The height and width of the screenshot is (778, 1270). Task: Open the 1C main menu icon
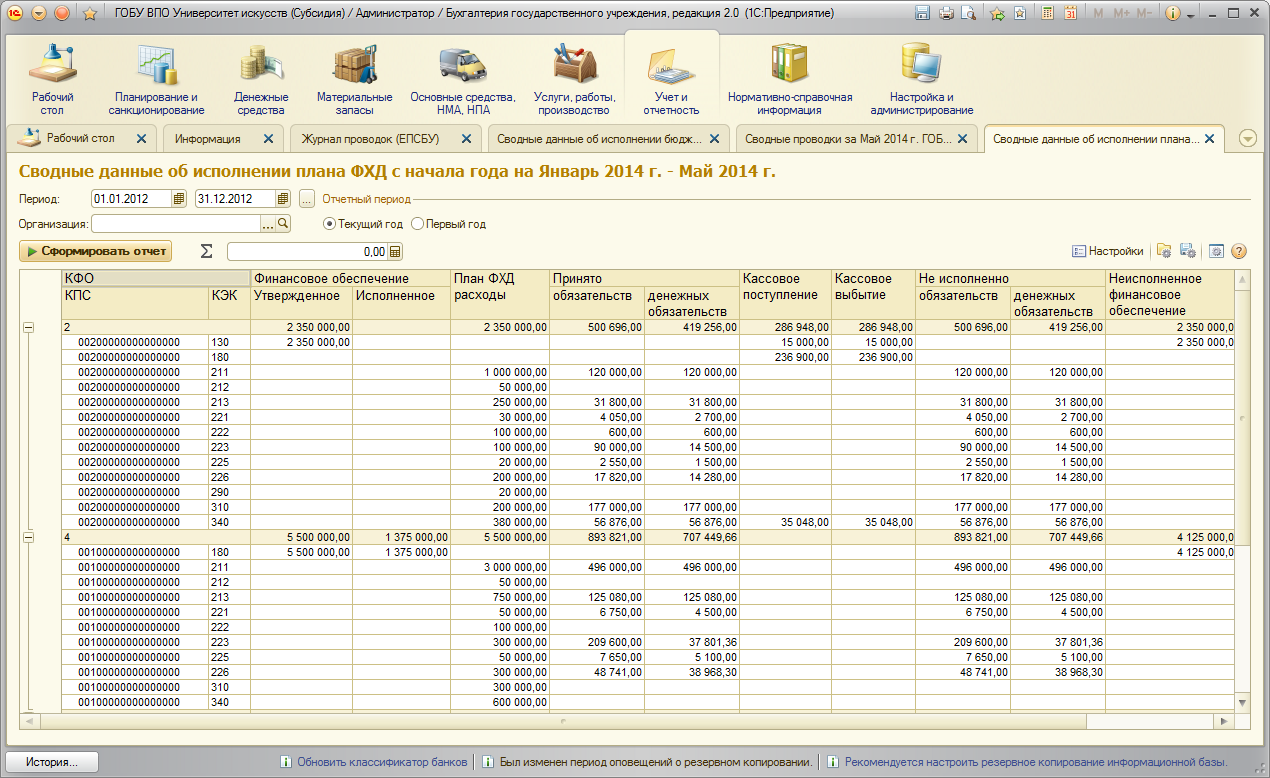pos(14,14)
